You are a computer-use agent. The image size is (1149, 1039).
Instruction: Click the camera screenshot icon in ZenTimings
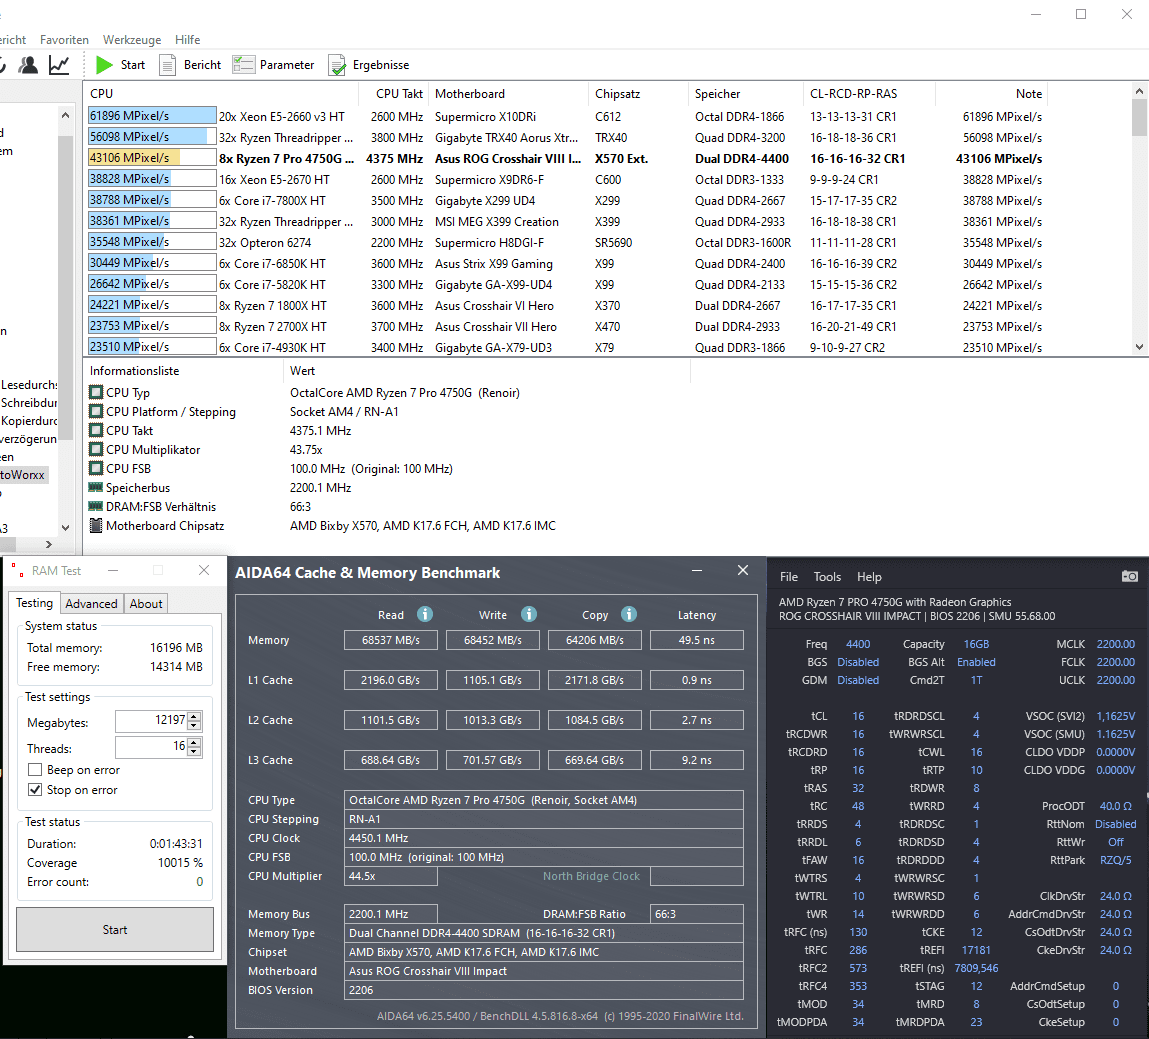tap(1129, 577)
